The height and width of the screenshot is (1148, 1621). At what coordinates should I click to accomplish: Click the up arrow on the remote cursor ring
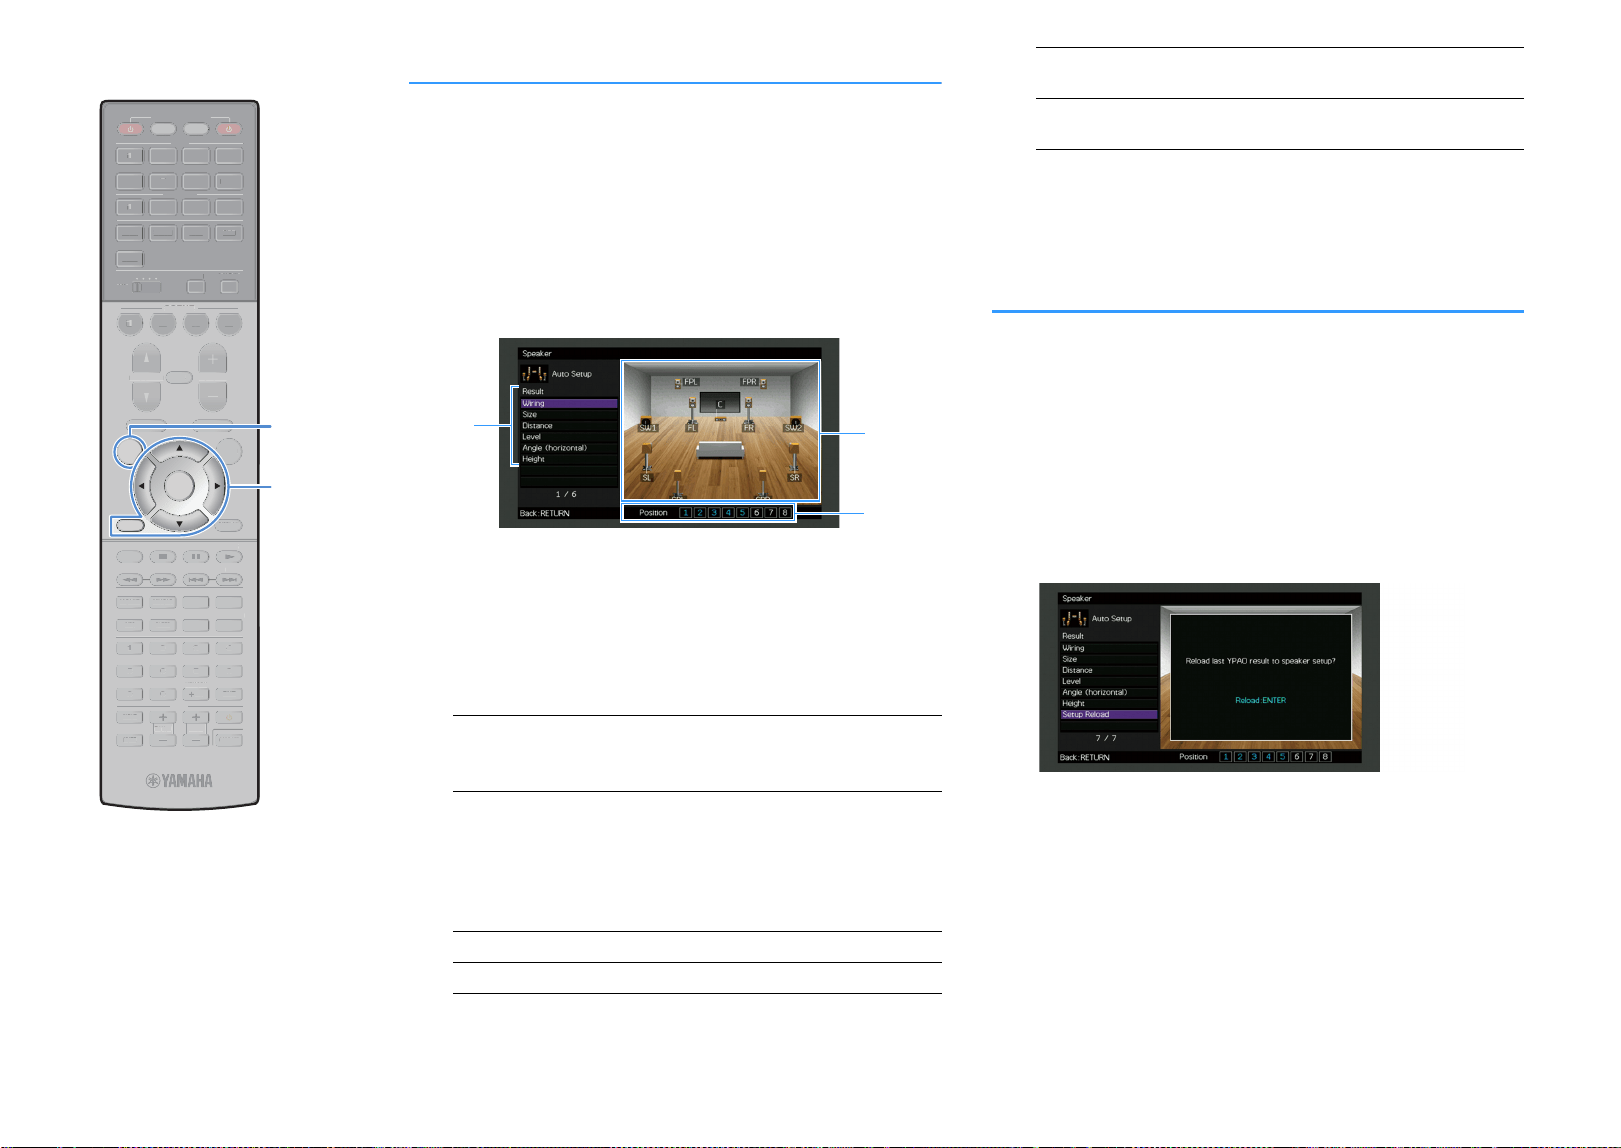180,448
